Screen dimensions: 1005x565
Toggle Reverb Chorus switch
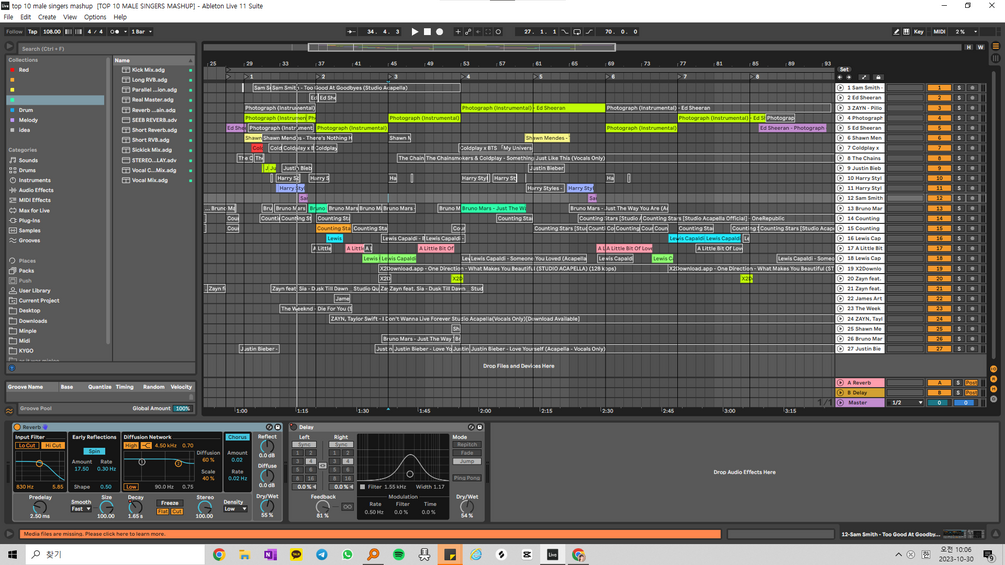point(237,437)
